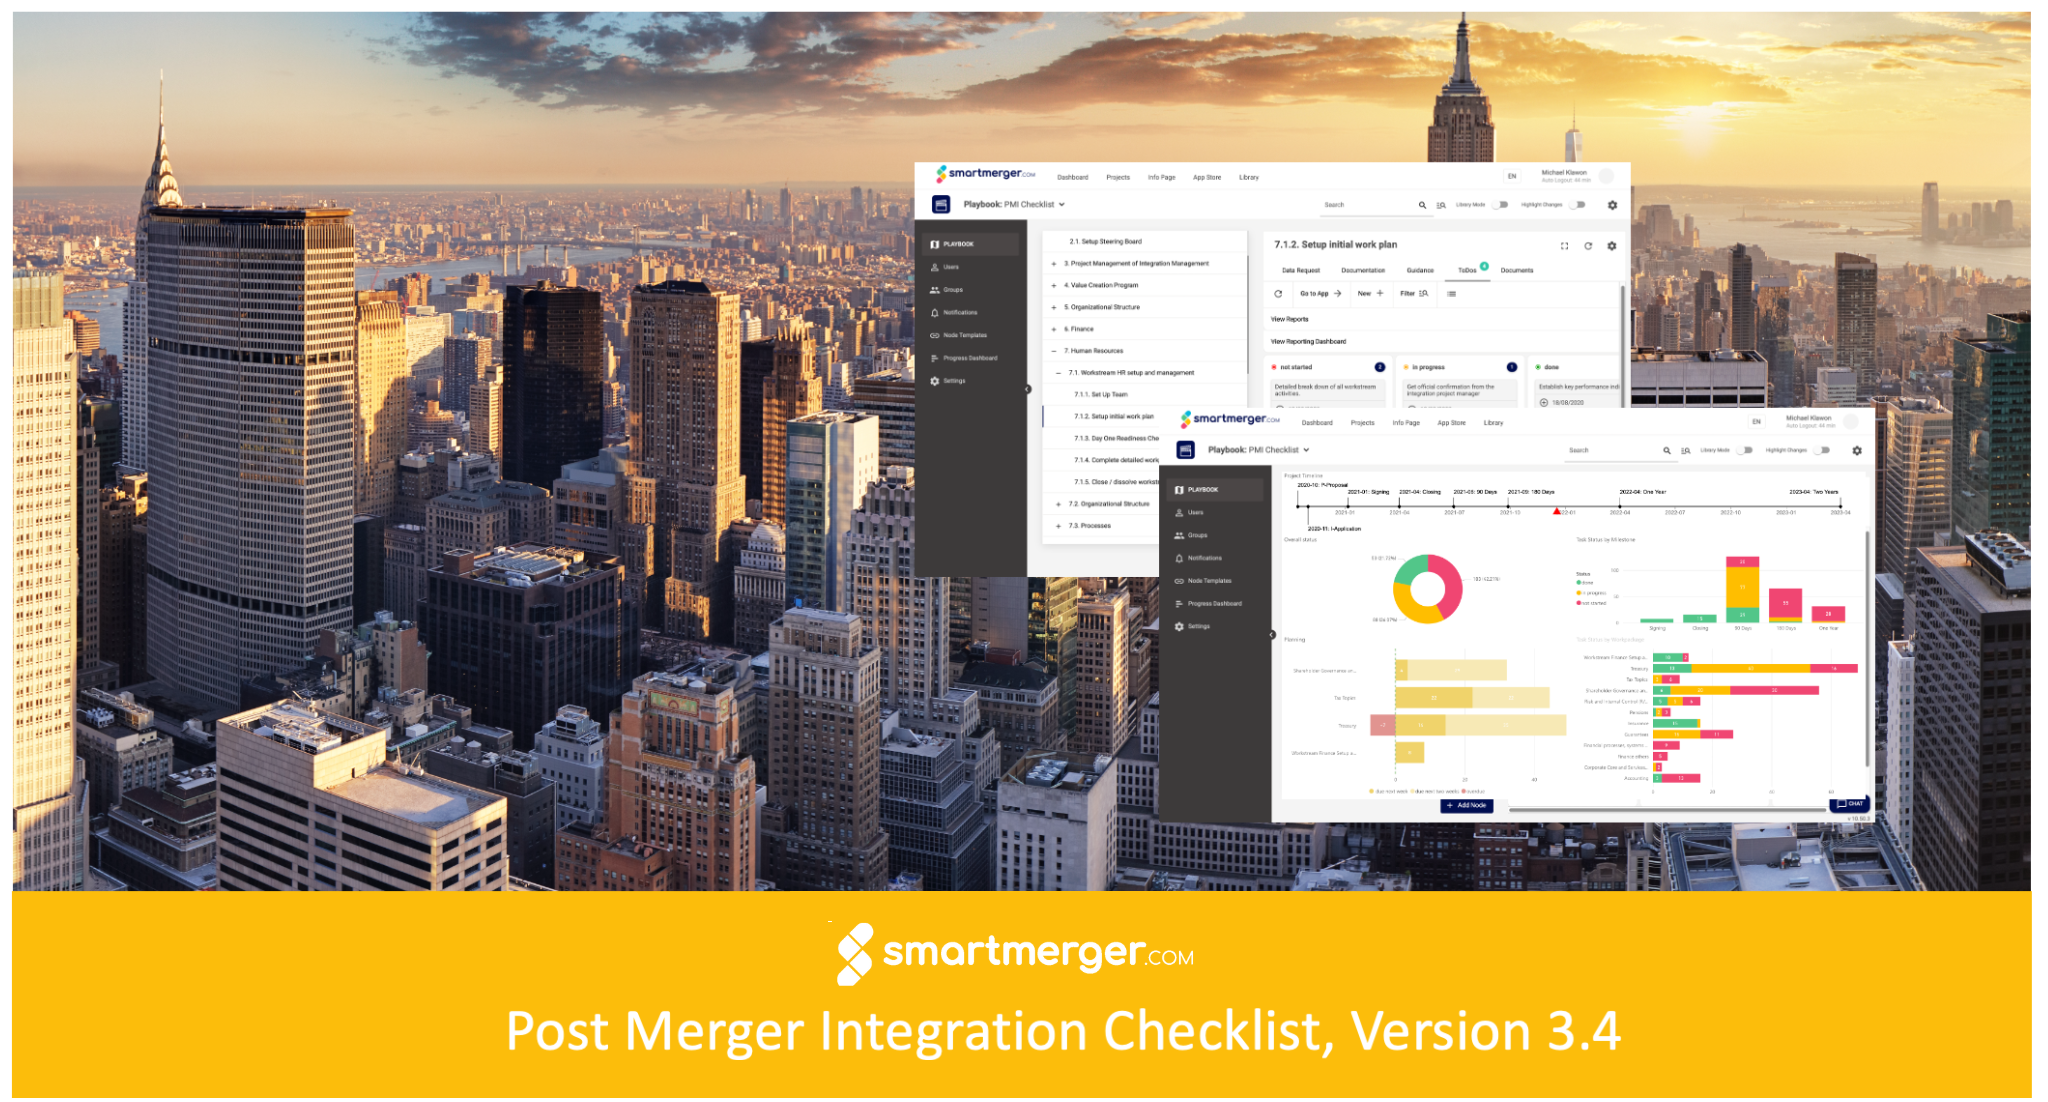Open Progress Dashboard in back window sidebar

963,358
